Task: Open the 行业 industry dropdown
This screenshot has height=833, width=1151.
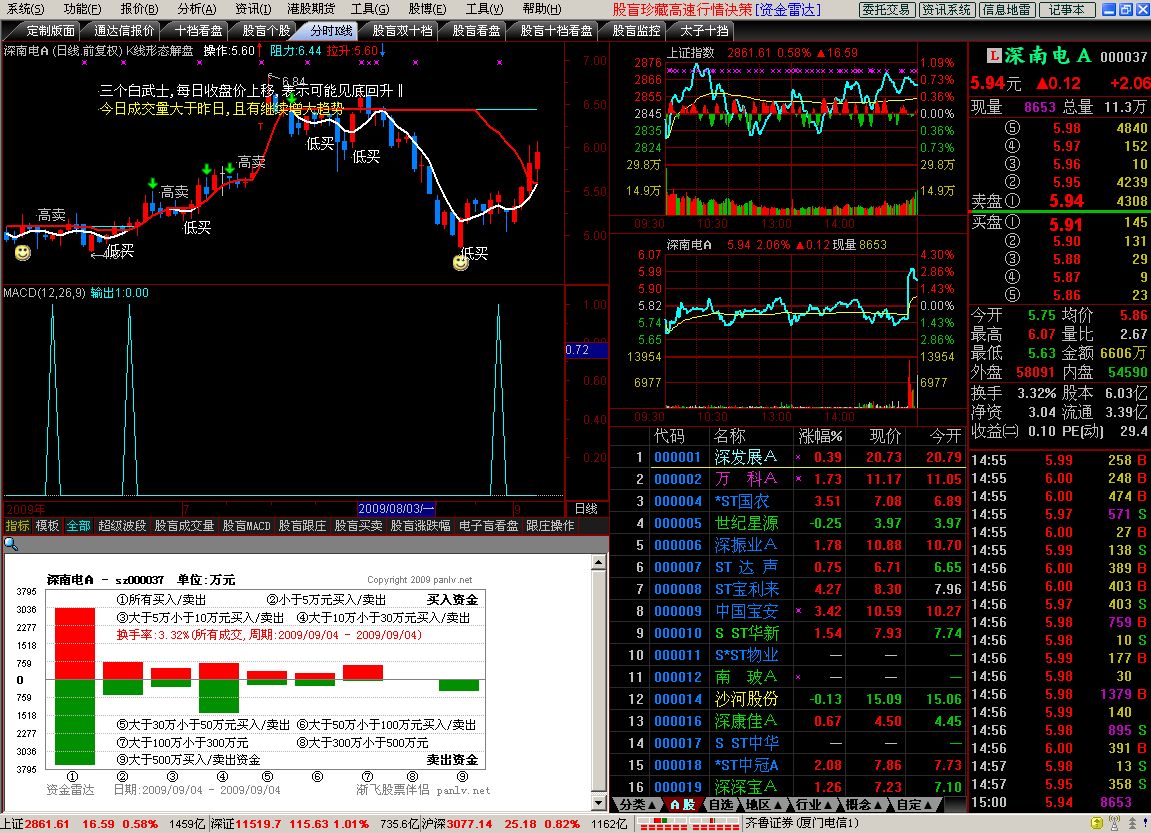Action: (813, 804)
